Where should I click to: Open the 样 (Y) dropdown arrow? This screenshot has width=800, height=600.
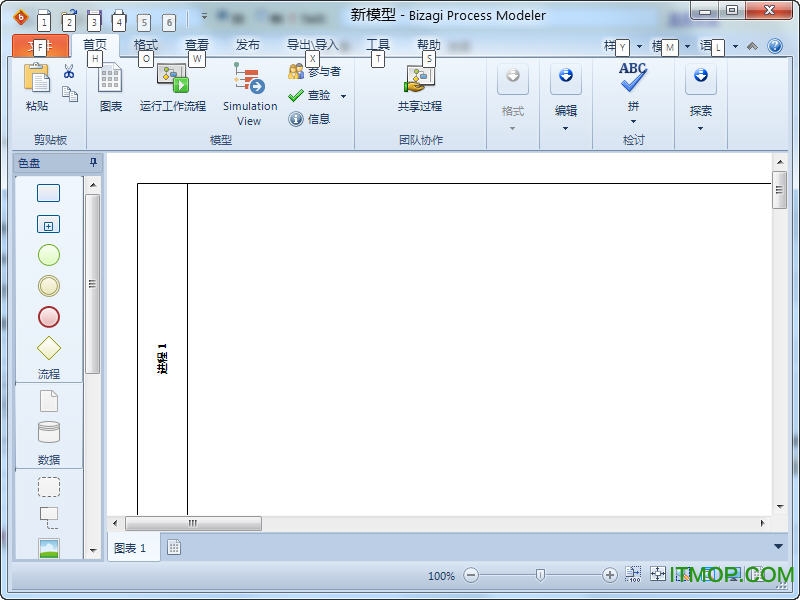(639, 46)
